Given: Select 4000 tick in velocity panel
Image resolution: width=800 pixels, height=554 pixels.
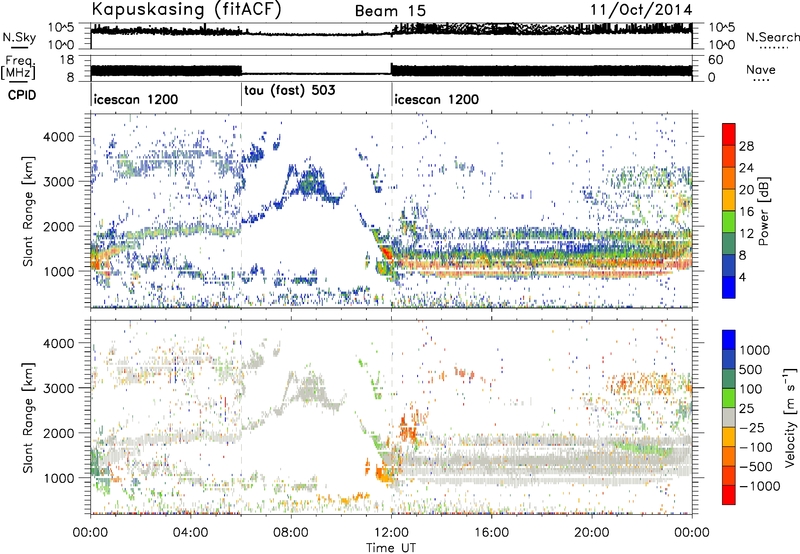Looking at the screenshot, I should (58, 343).
